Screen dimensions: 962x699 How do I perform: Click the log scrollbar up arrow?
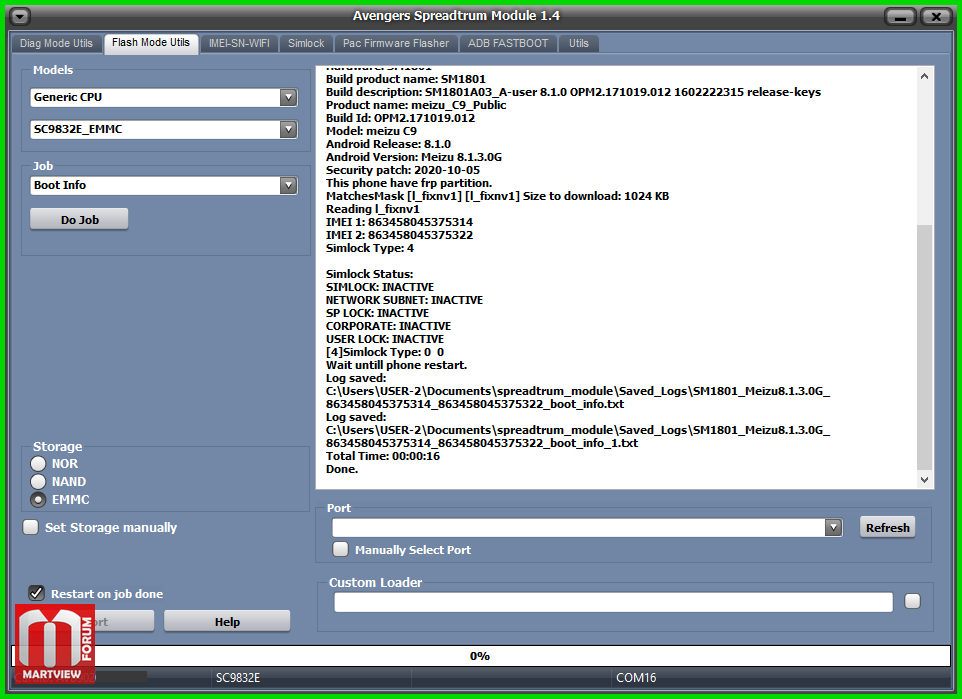coord(925,77)
